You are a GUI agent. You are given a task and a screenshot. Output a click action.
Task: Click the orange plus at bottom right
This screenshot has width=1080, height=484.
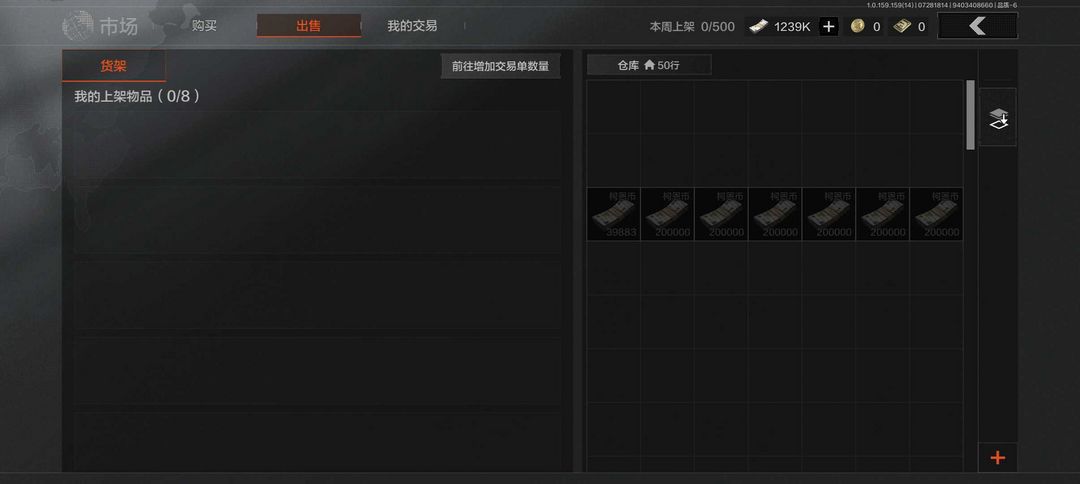(x=997, y=458)
